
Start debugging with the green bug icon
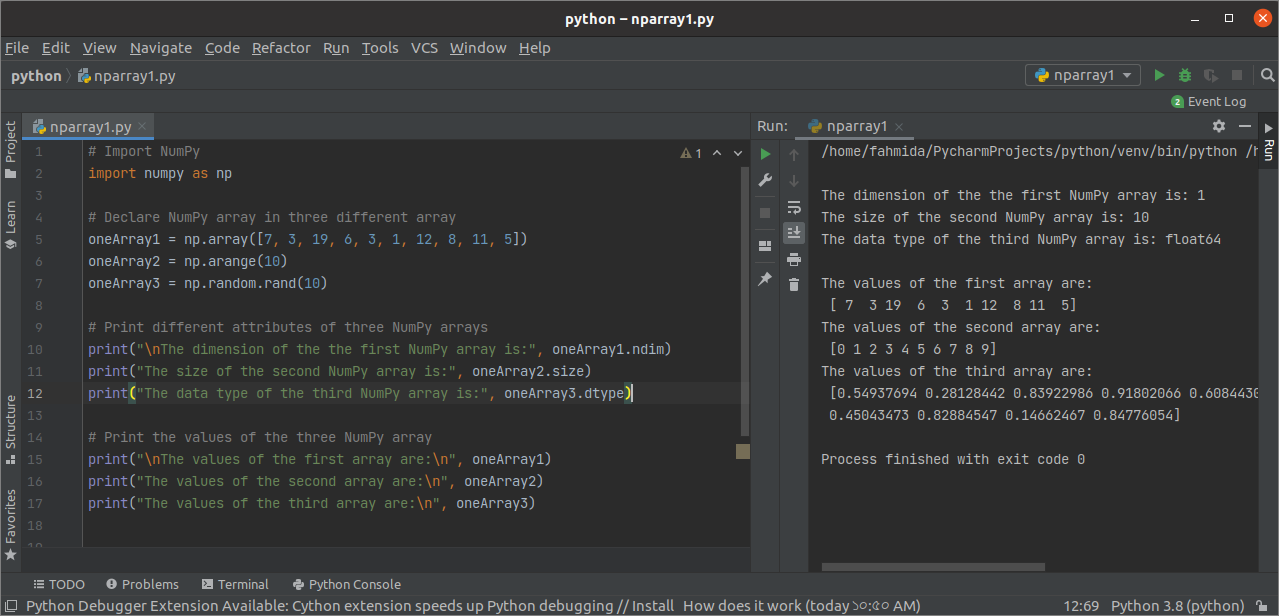(1185, 75)
